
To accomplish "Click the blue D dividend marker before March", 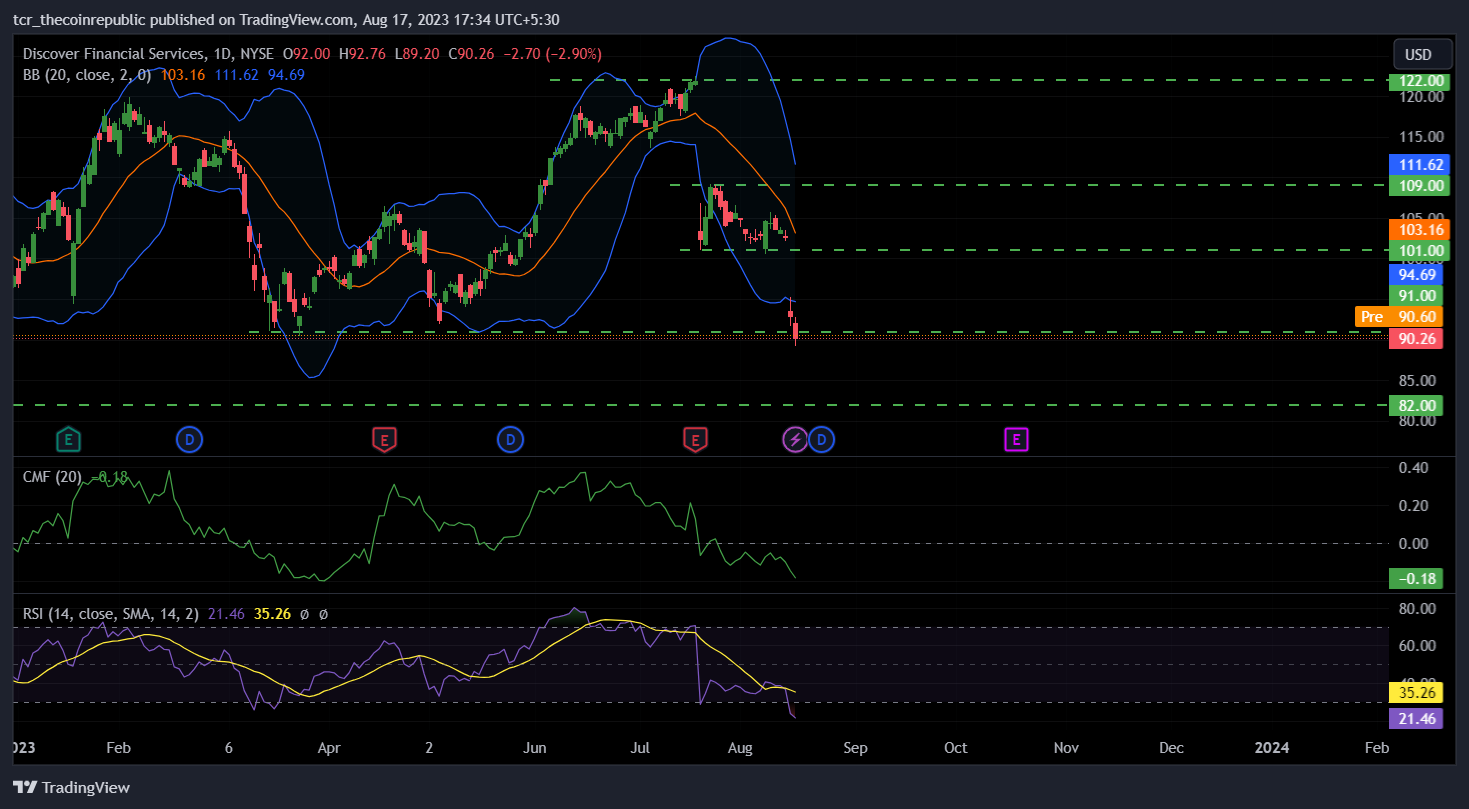I will click(189, 438).
